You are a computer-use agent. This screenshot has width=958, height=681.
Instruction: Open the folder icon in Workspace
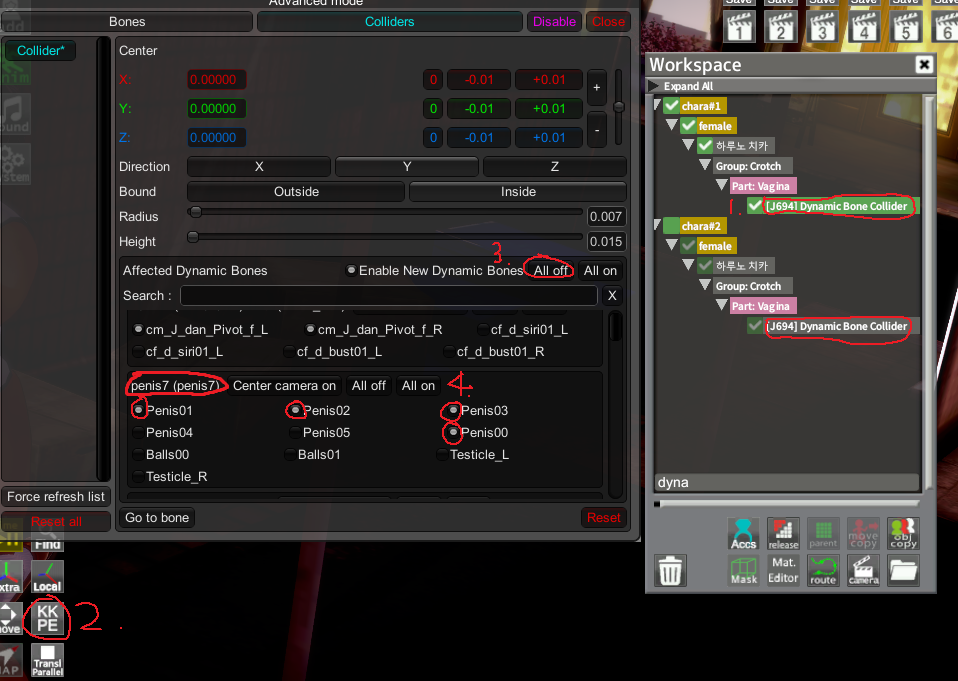[903, 570]
